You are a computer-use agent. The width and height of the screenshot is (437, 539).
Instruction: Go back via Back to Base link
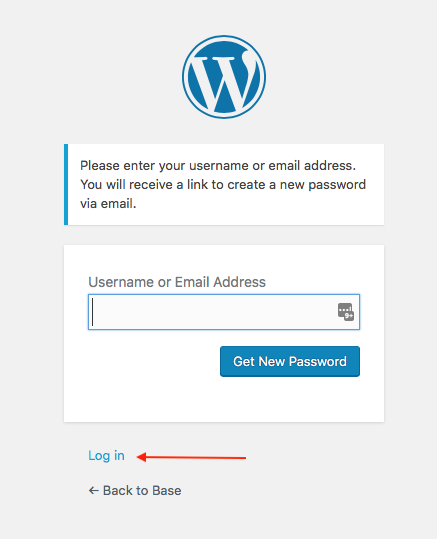pos(135,491)
